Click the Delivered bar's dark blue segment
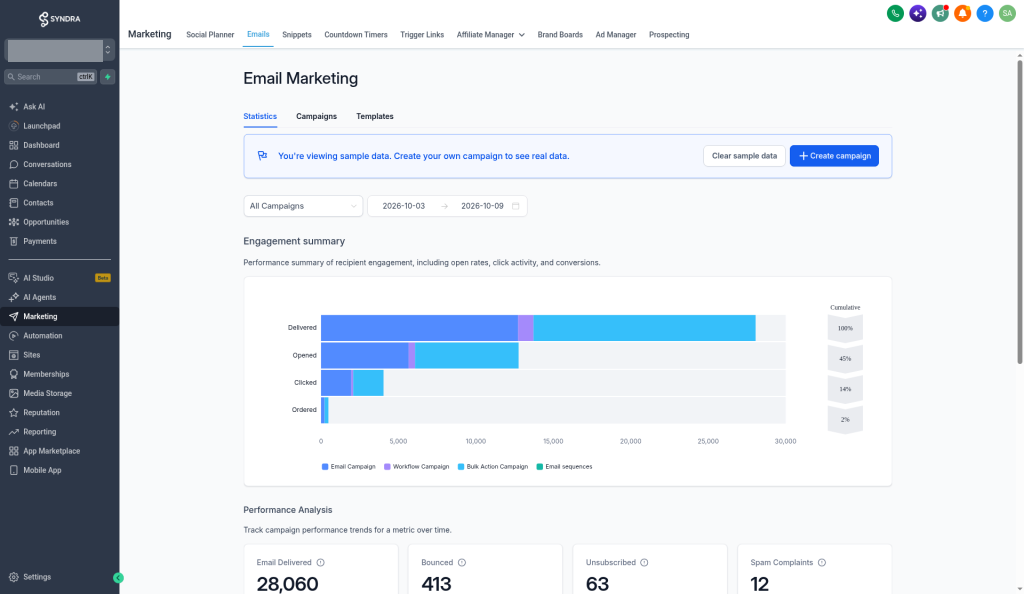Image resolution: width=1024 pixels, height=594 pixels. click(419, 328)
